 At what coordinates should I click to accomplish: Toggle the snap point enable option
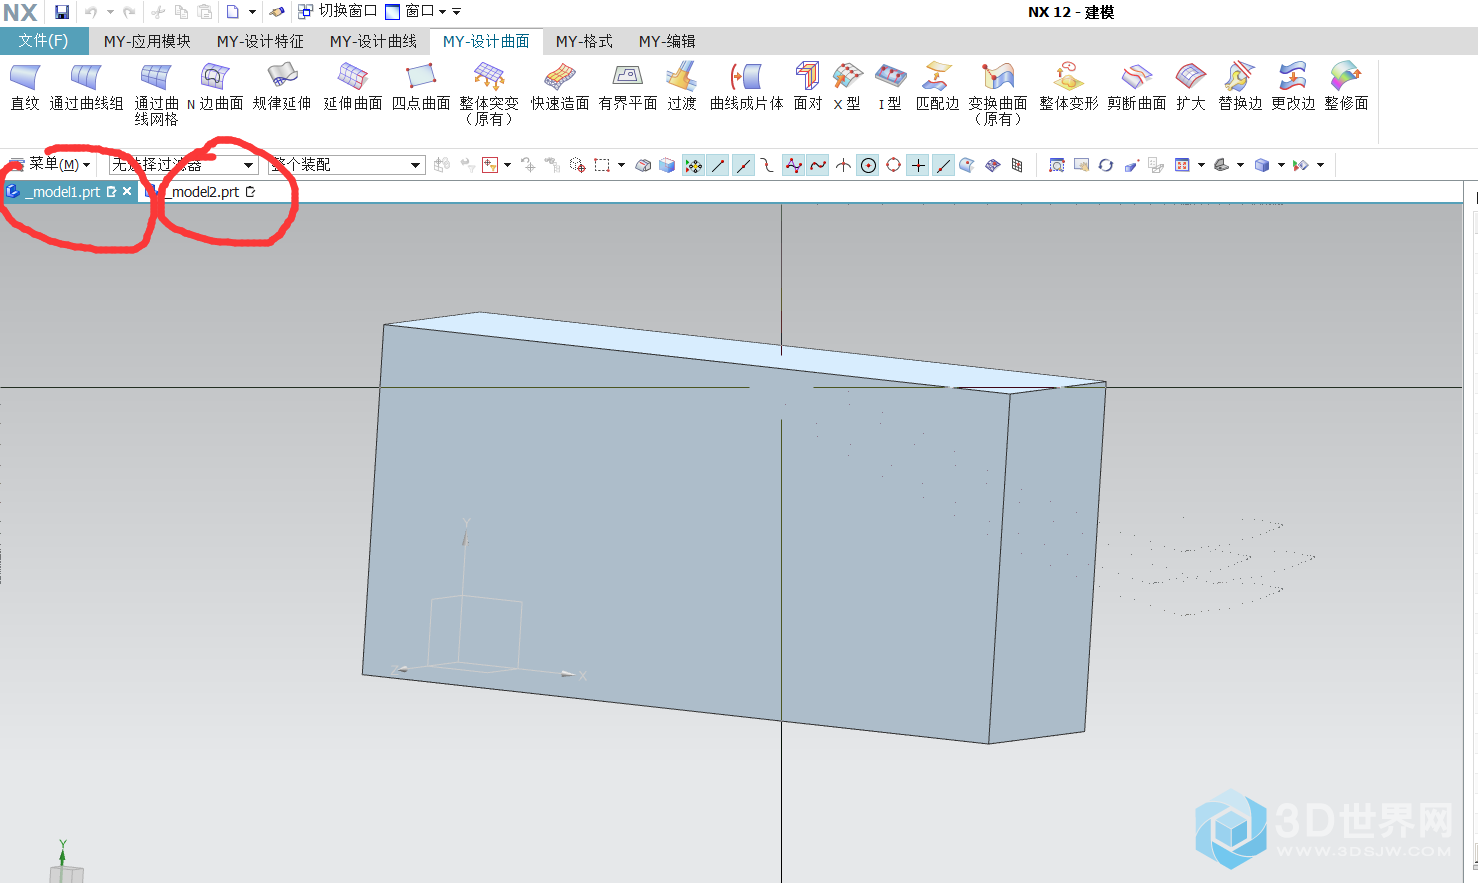[693, 165]
